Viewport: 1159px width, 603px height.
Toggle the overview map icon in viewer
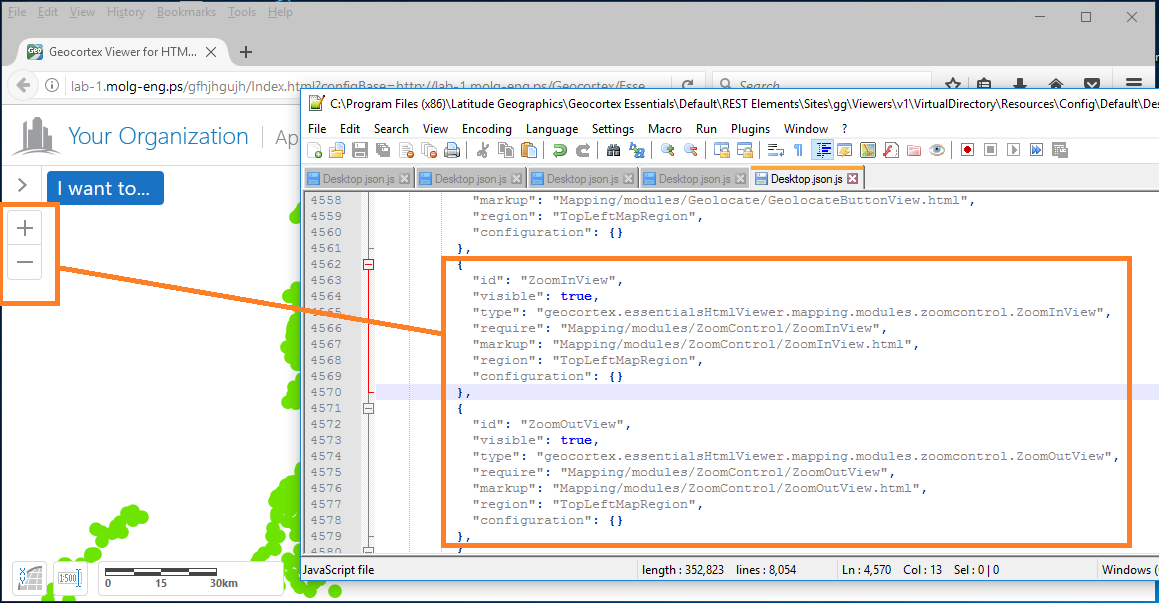point(30,577)
